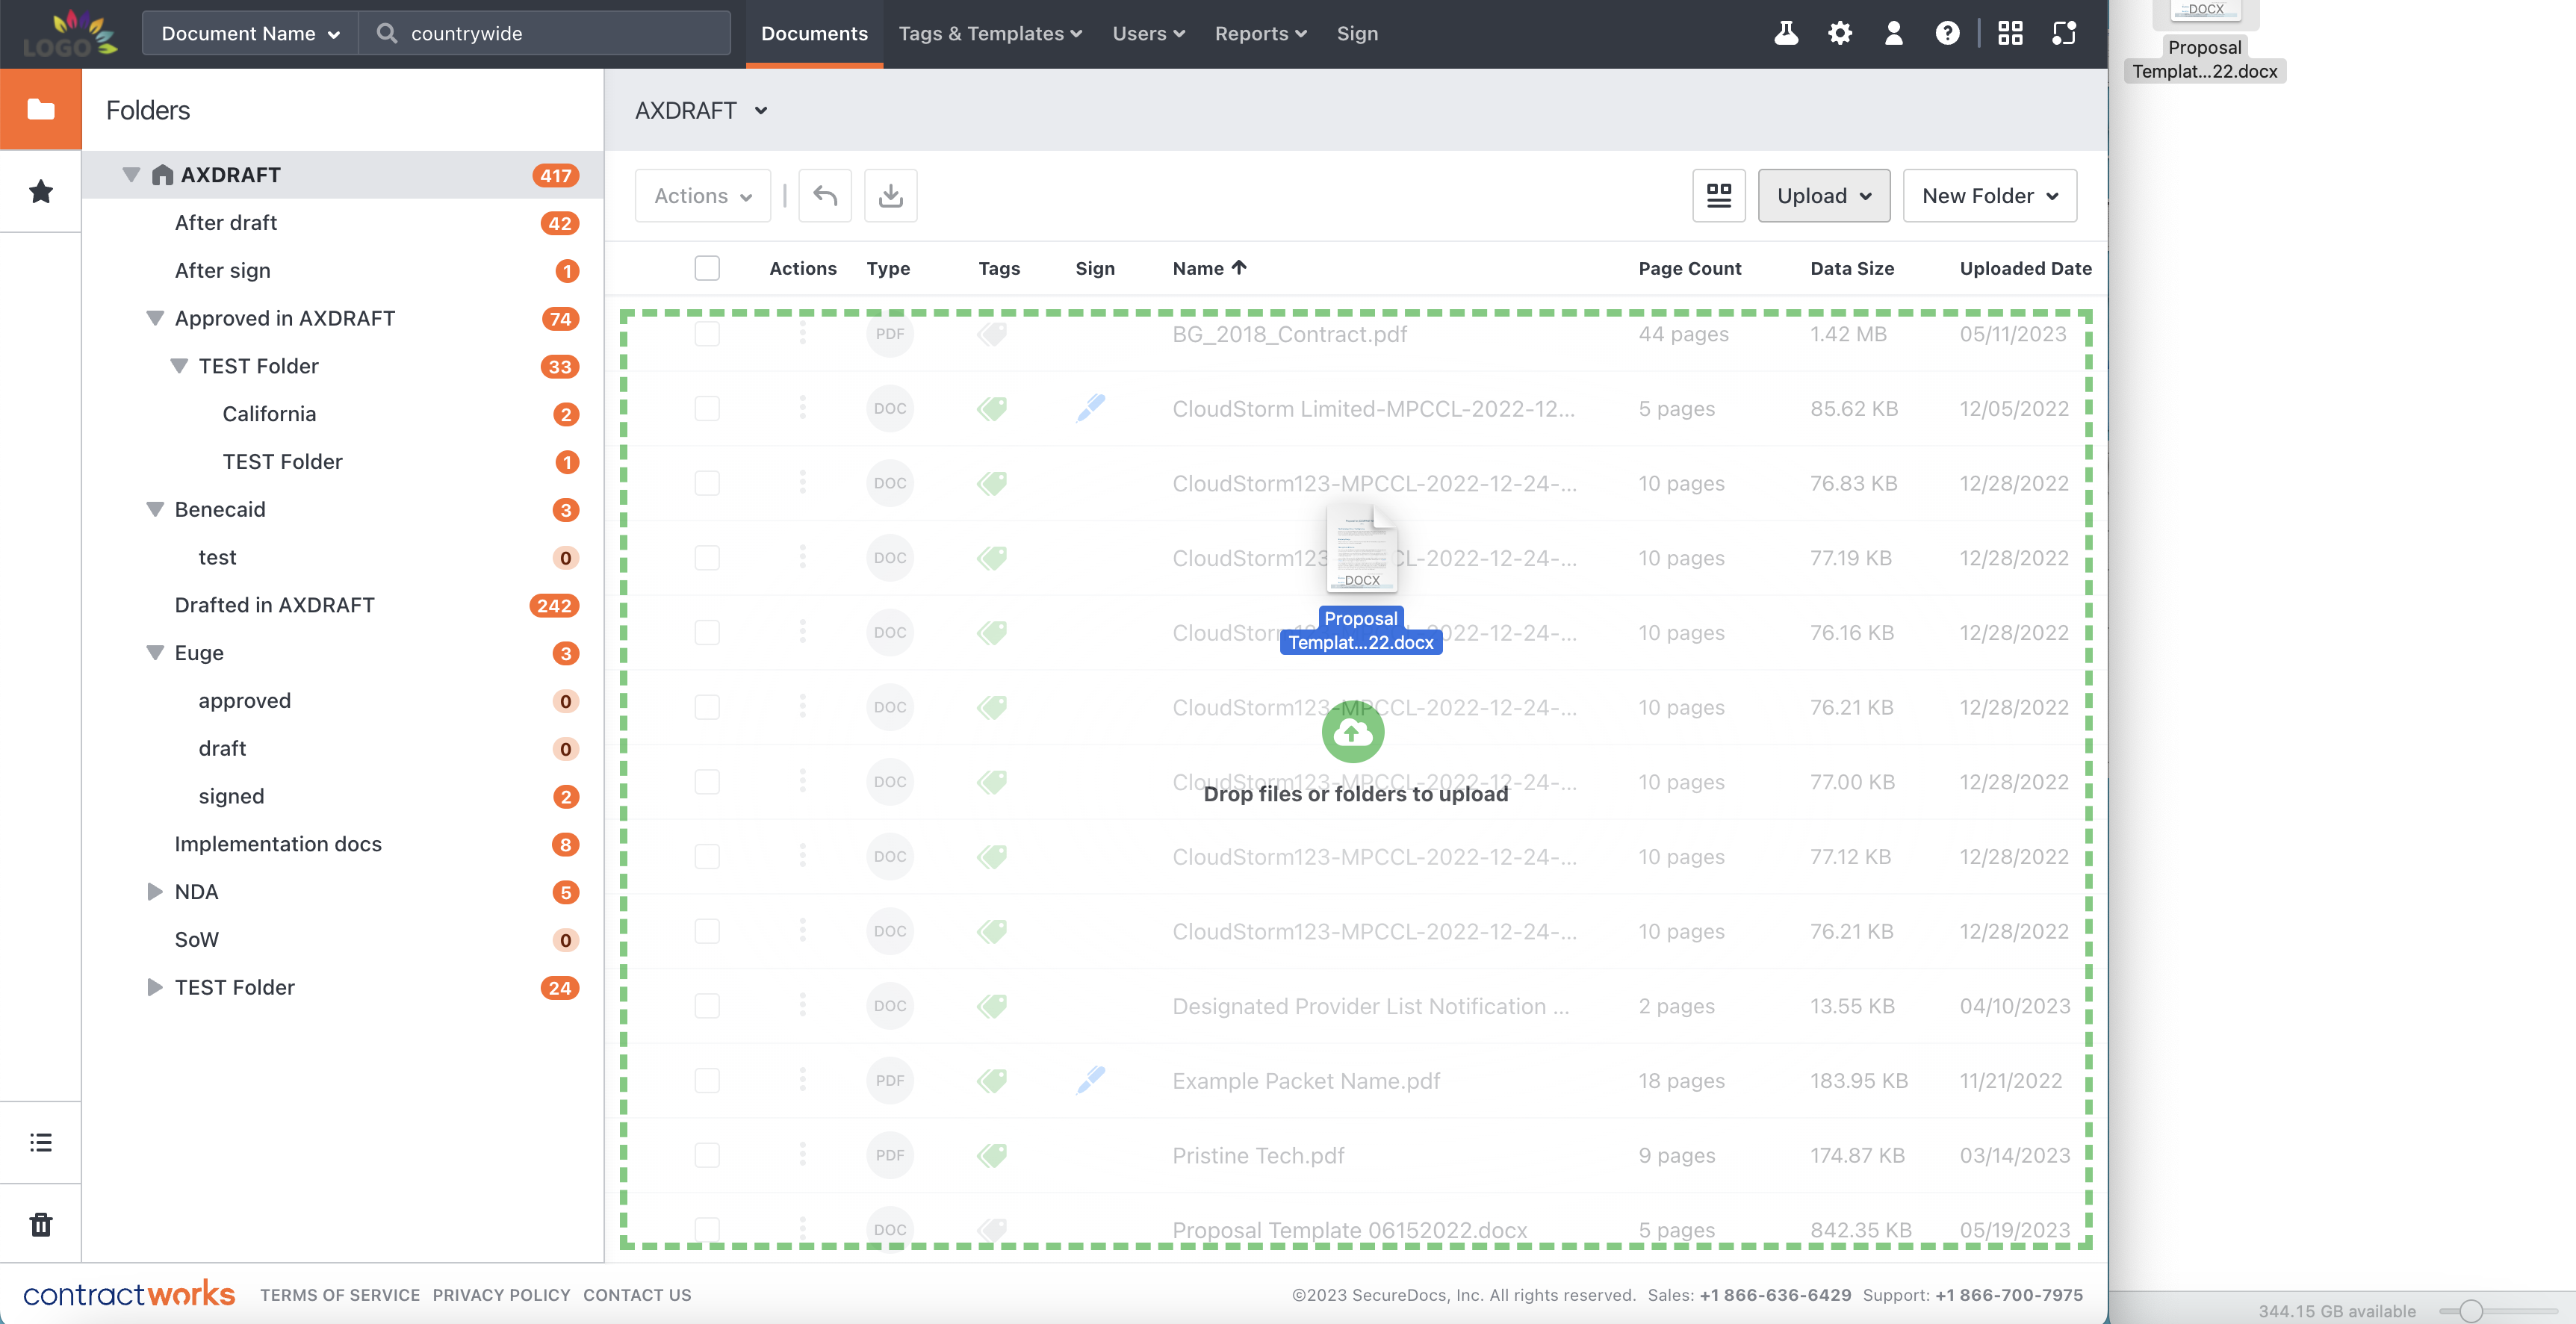Screen dimensions: 2576x1324
Task: Open the New Folder dropdown button
Action: click(1989, 195)
